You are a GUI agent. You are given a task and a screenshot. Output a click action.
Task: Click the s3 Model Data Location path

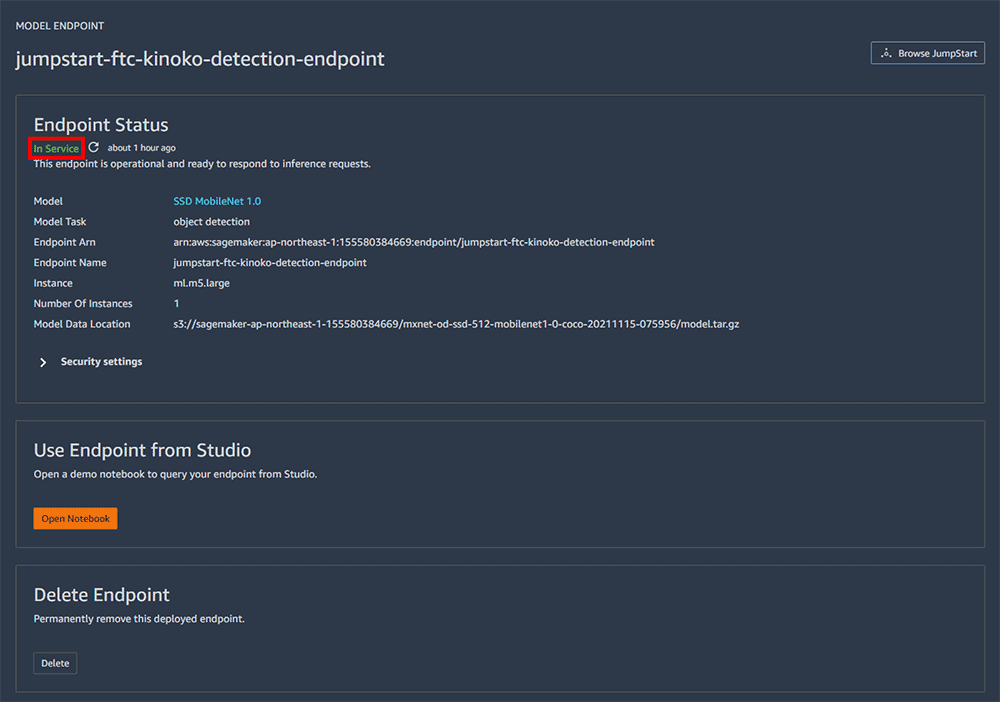tap(456, 324)
